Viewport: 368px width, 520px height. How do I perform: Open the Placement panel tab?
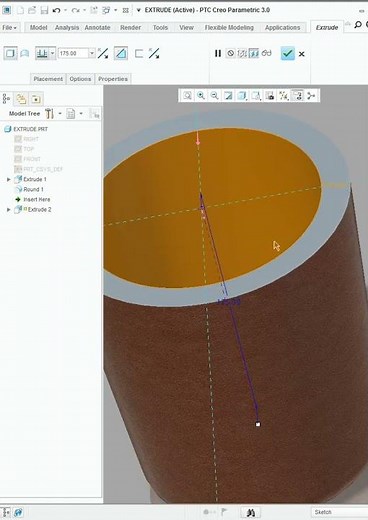click(48, 79)
